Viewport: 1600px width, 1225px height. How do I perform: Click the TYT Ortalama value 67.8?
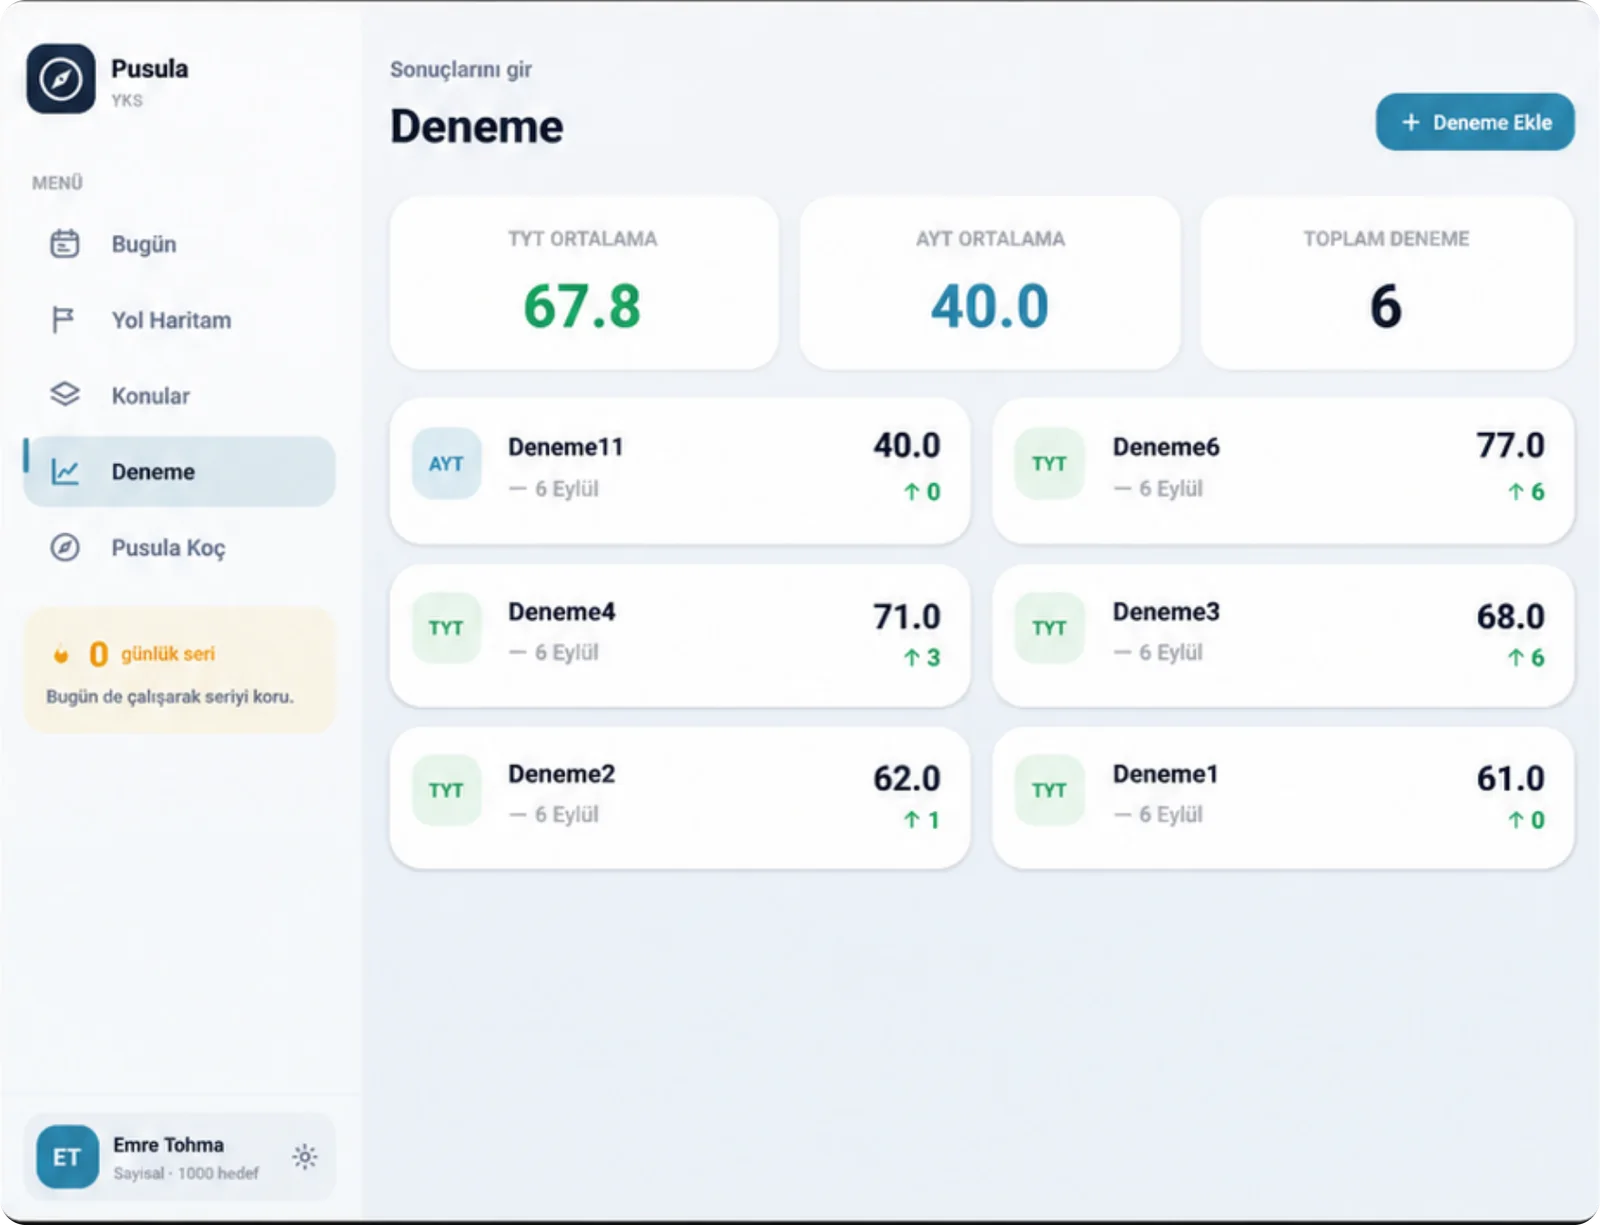tap(582, 306)
